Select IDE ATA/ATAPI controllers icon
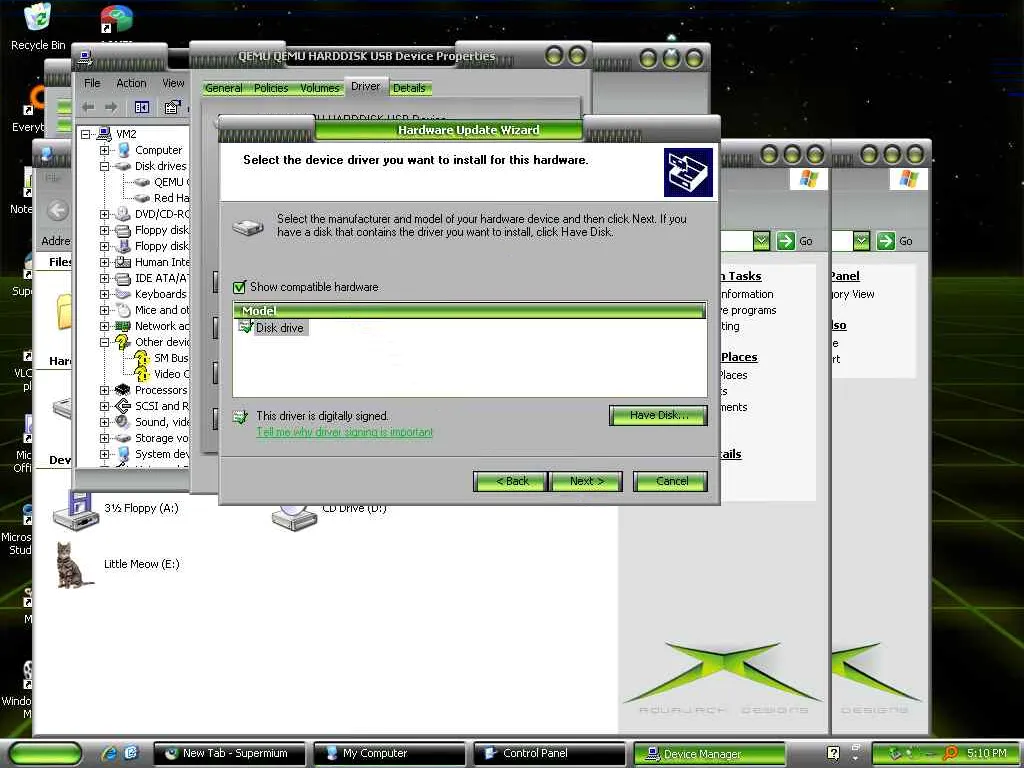 pyautogui.click(x=123, y=278)
